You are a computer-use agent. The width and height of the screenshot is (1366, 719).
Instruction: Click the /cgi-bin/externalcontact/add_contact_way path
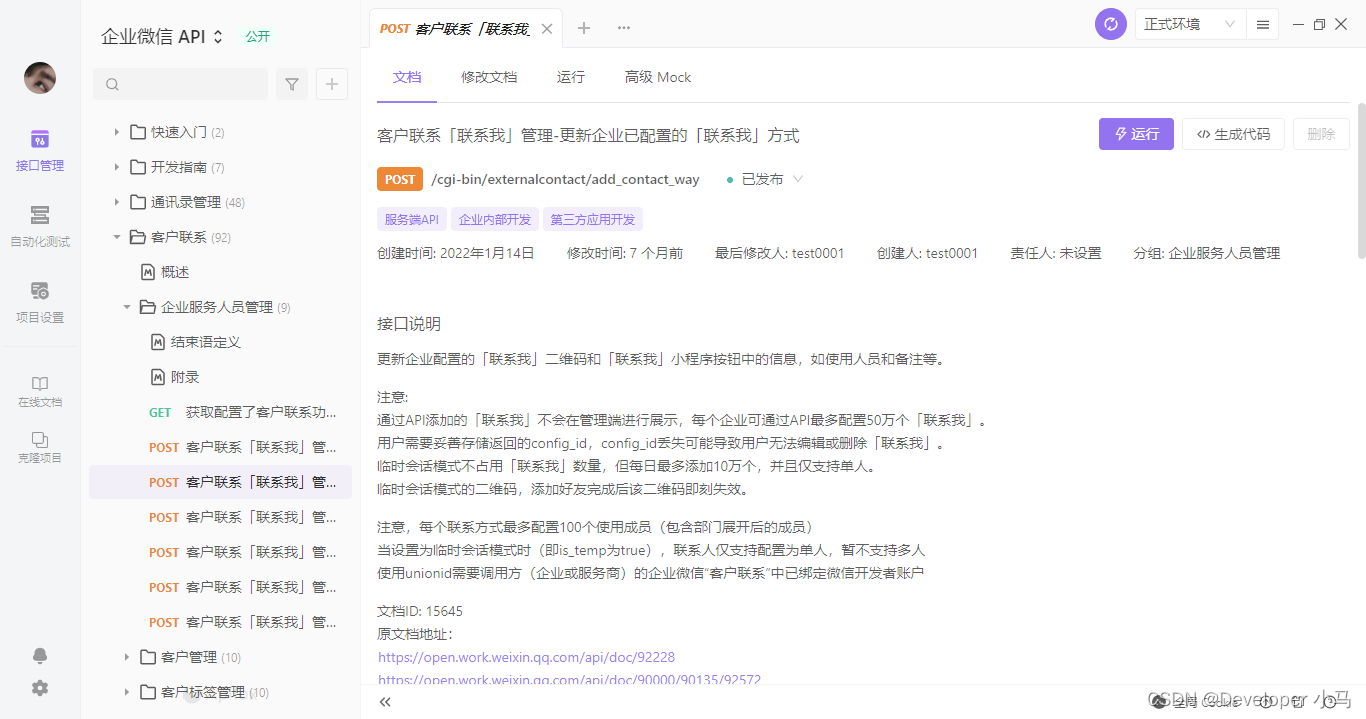(565, 179)
